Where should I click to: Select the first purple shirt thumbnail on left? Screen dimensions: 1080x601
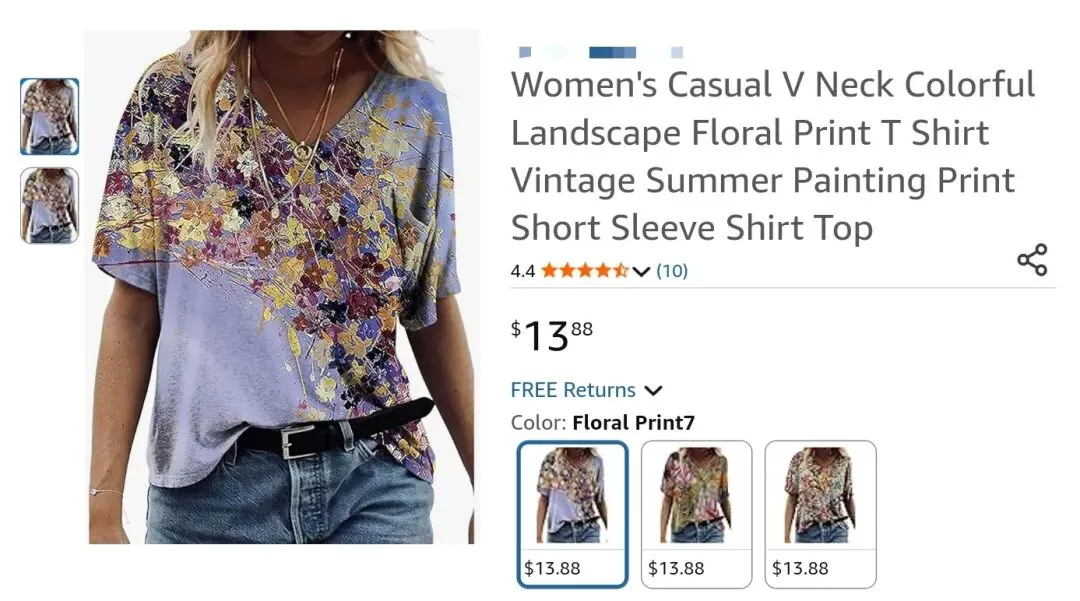pos(50,116)
